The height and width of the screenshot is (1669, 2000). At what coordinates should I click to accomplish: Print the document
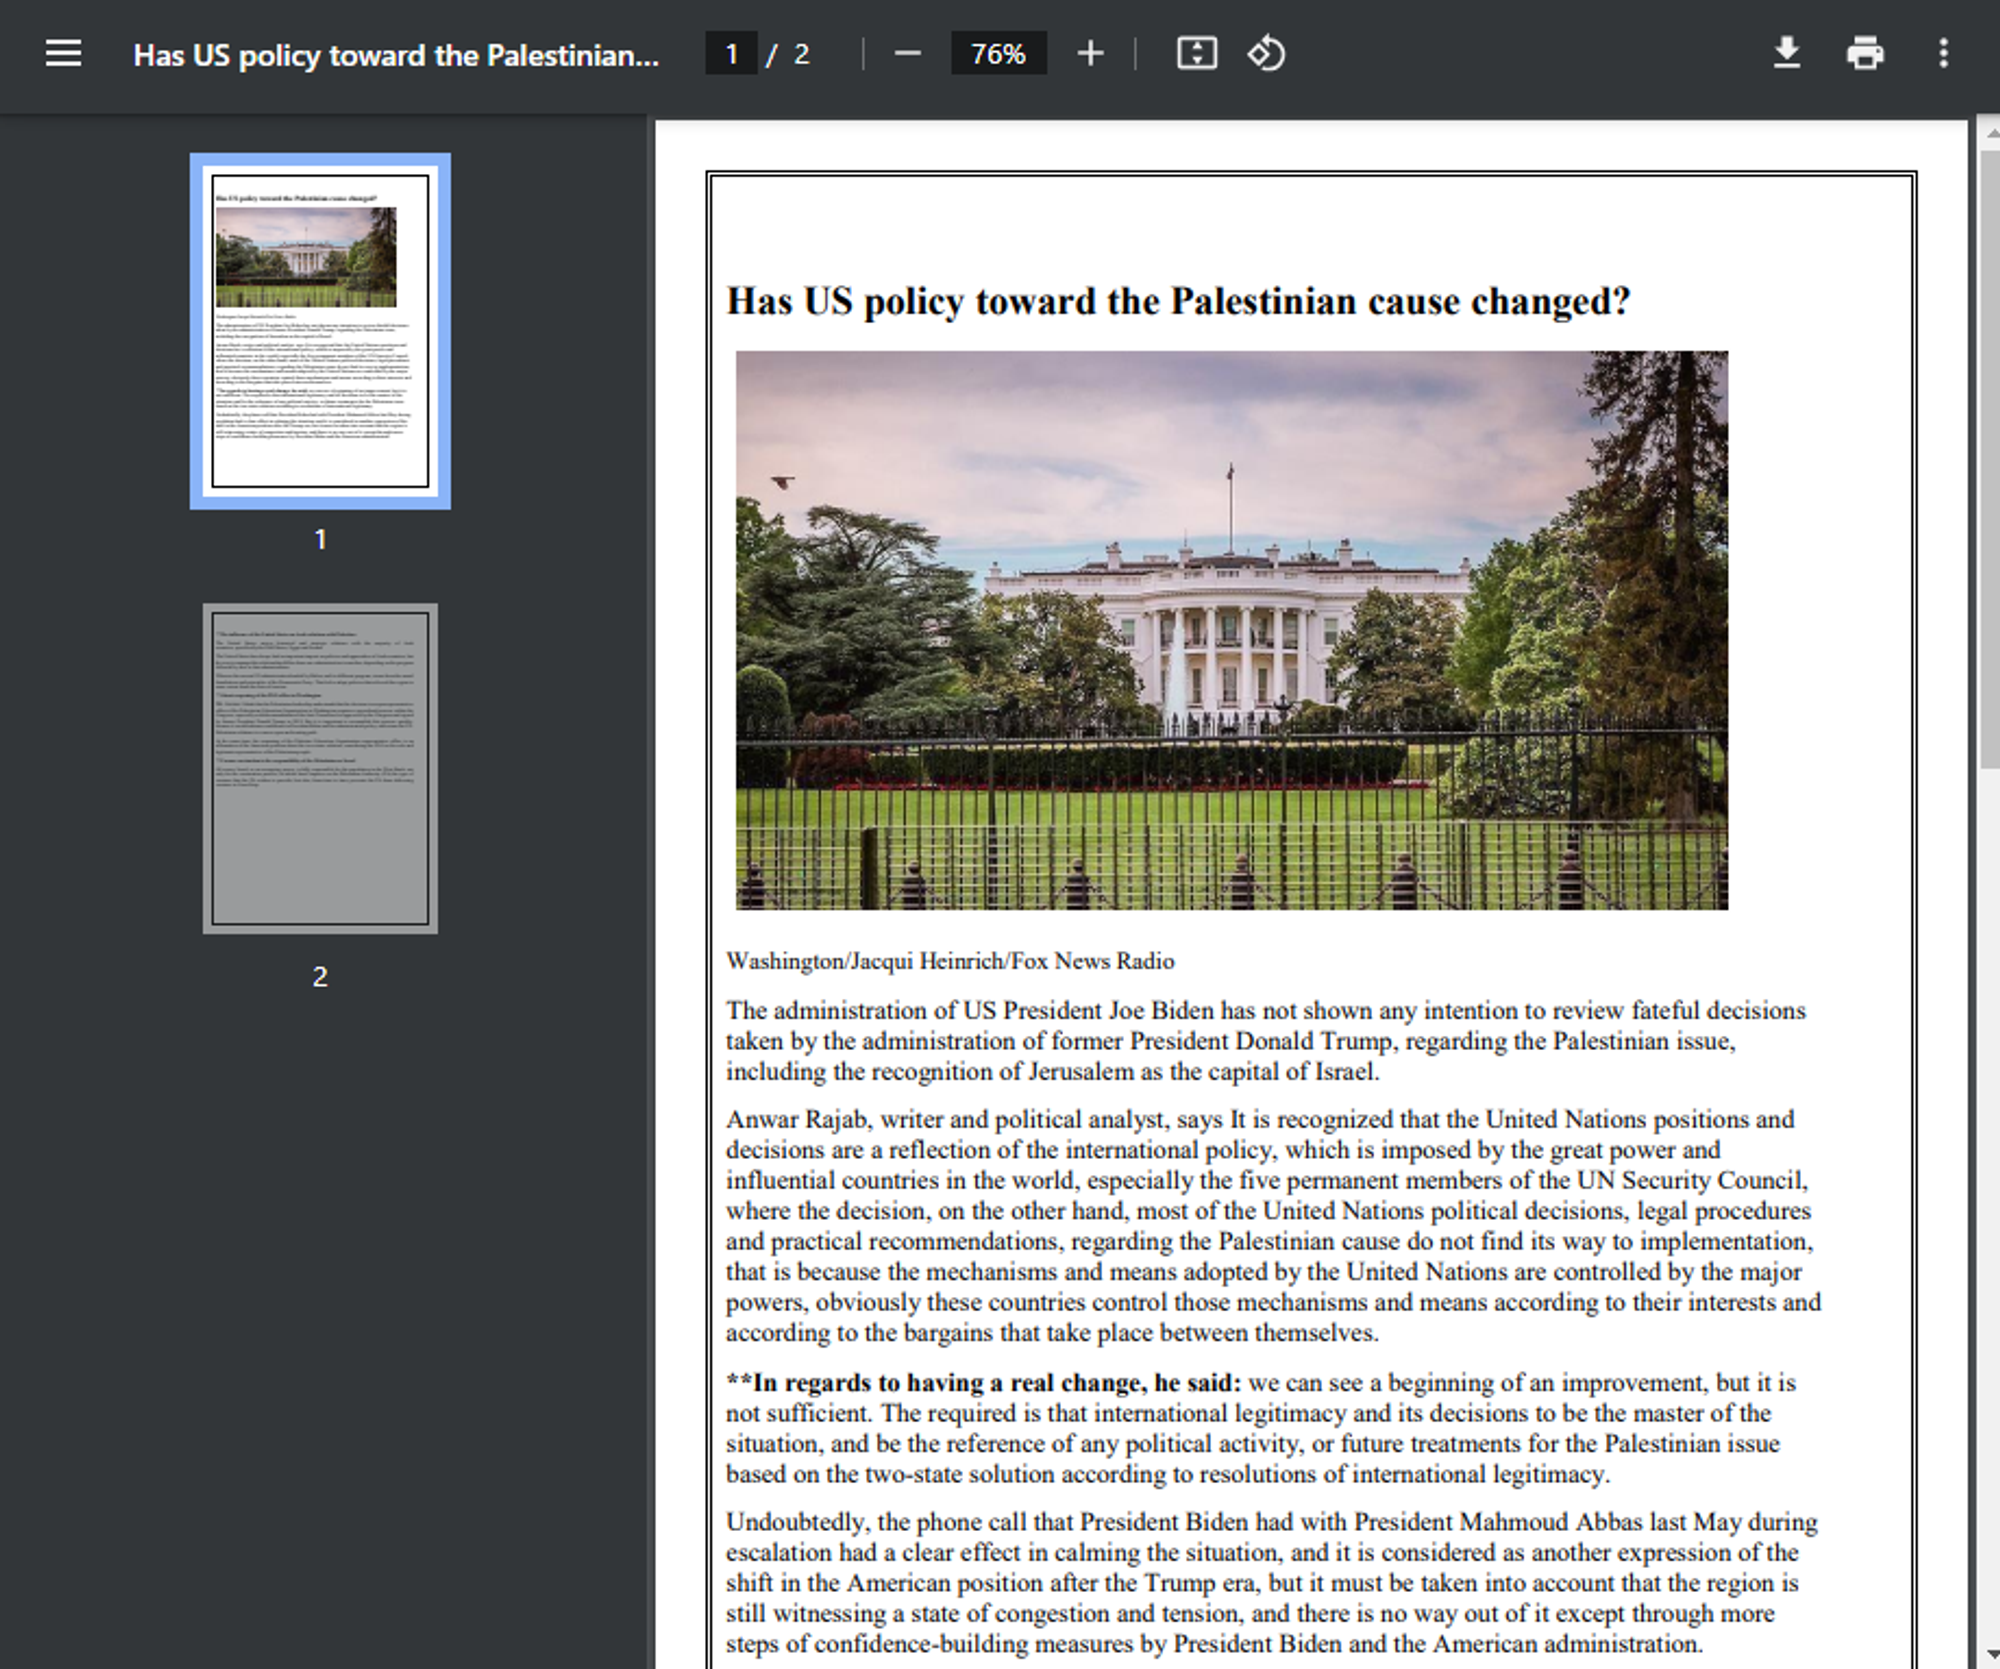tap(1865, 53)
